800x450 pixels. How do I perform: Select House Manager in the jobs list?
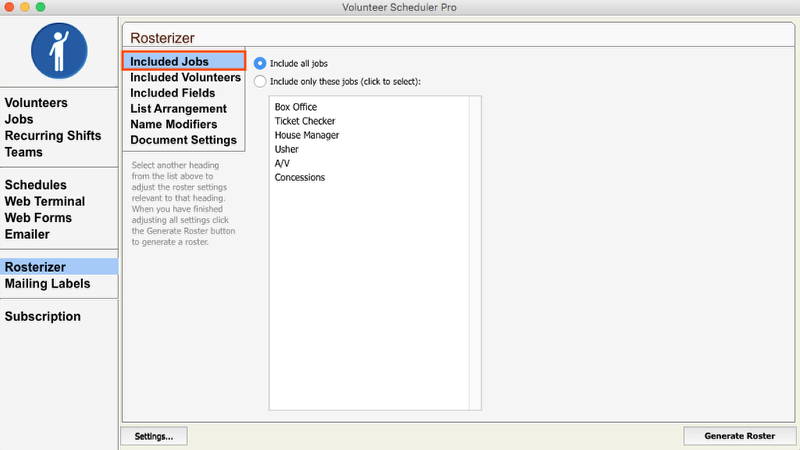tap(307, 135)
